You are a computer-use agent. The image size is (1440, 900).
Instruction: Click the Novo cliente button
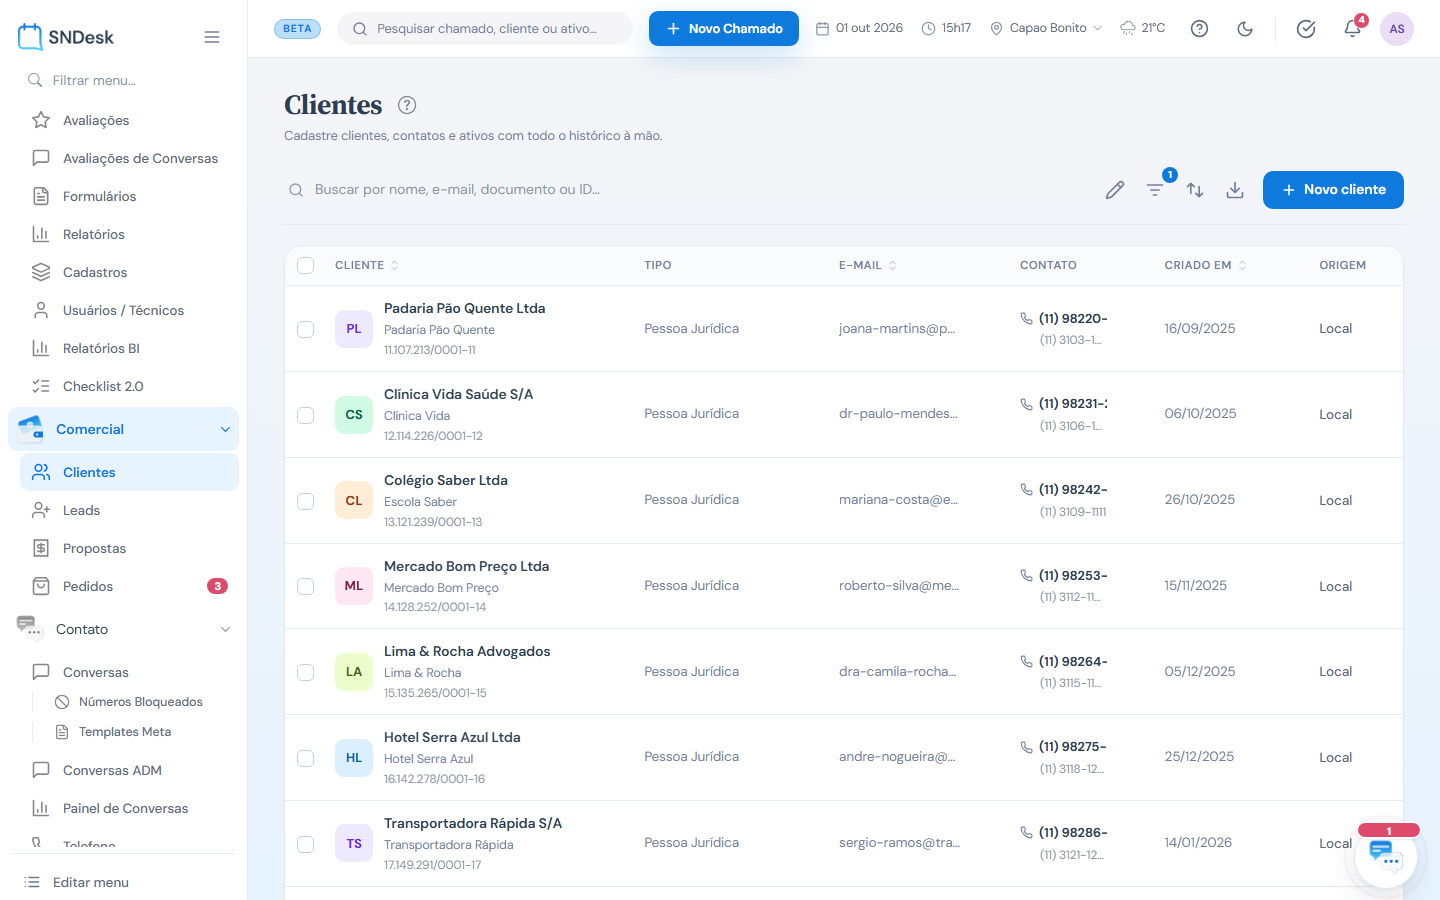coord(1333,190)
